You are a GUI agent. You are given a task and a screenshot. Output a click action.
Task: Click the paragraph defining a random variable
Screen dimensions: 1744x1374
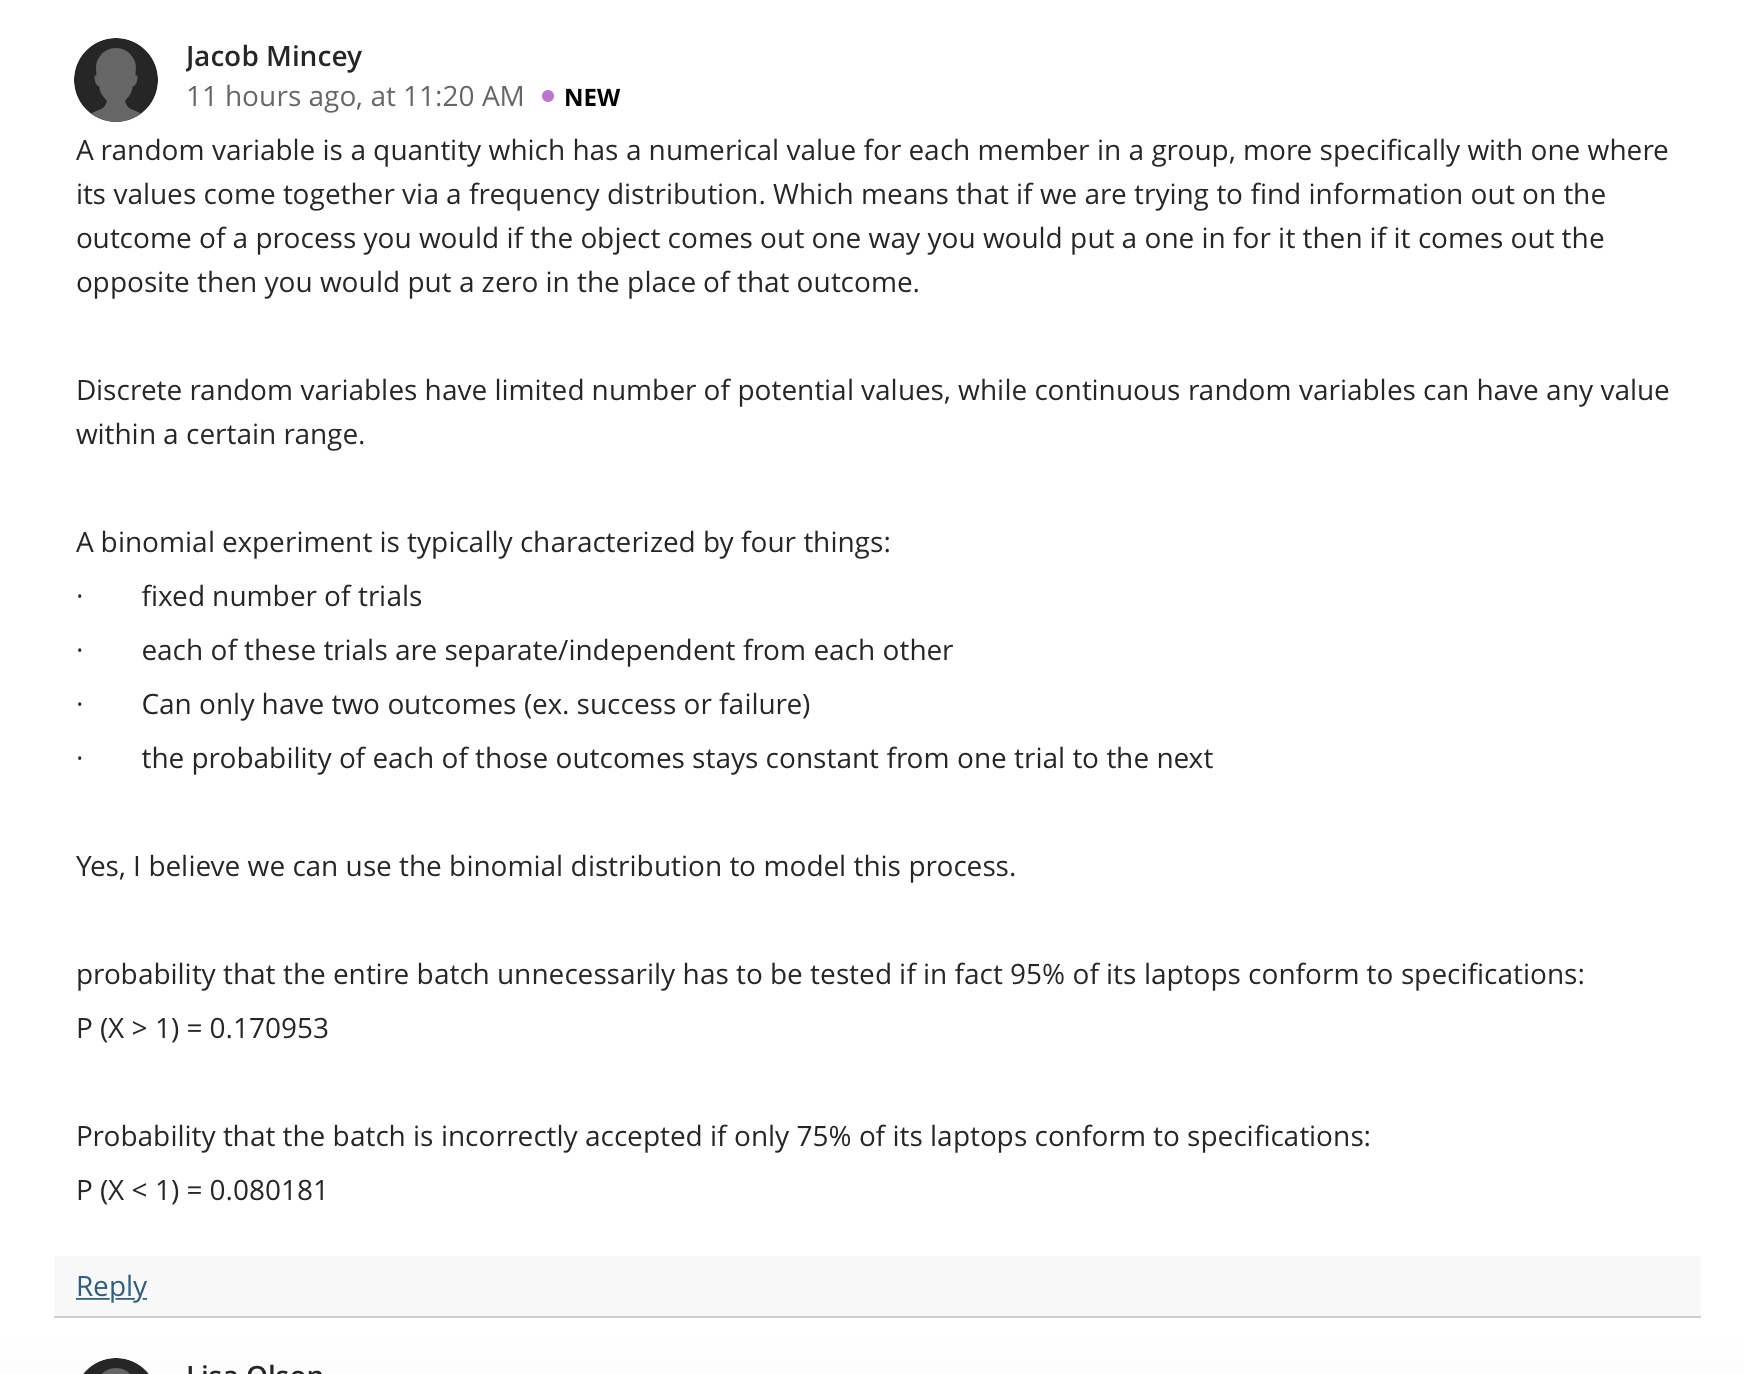point(872,216)
